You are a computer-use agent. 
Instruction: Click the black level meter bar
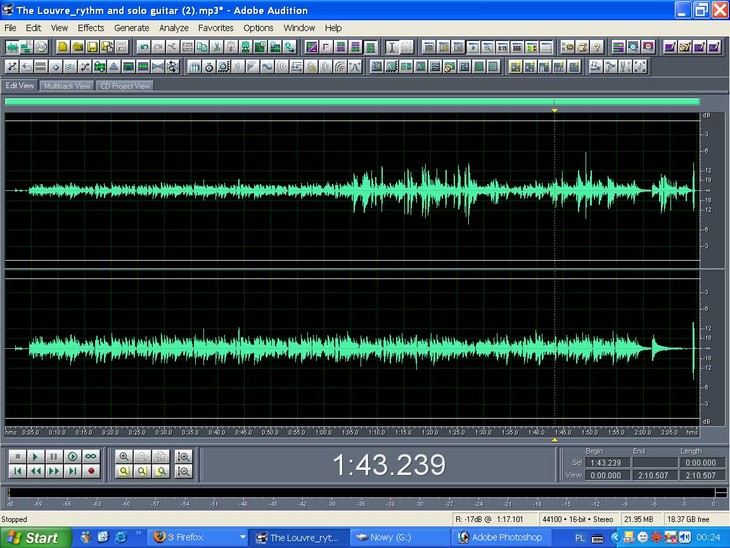click(361, 493)
